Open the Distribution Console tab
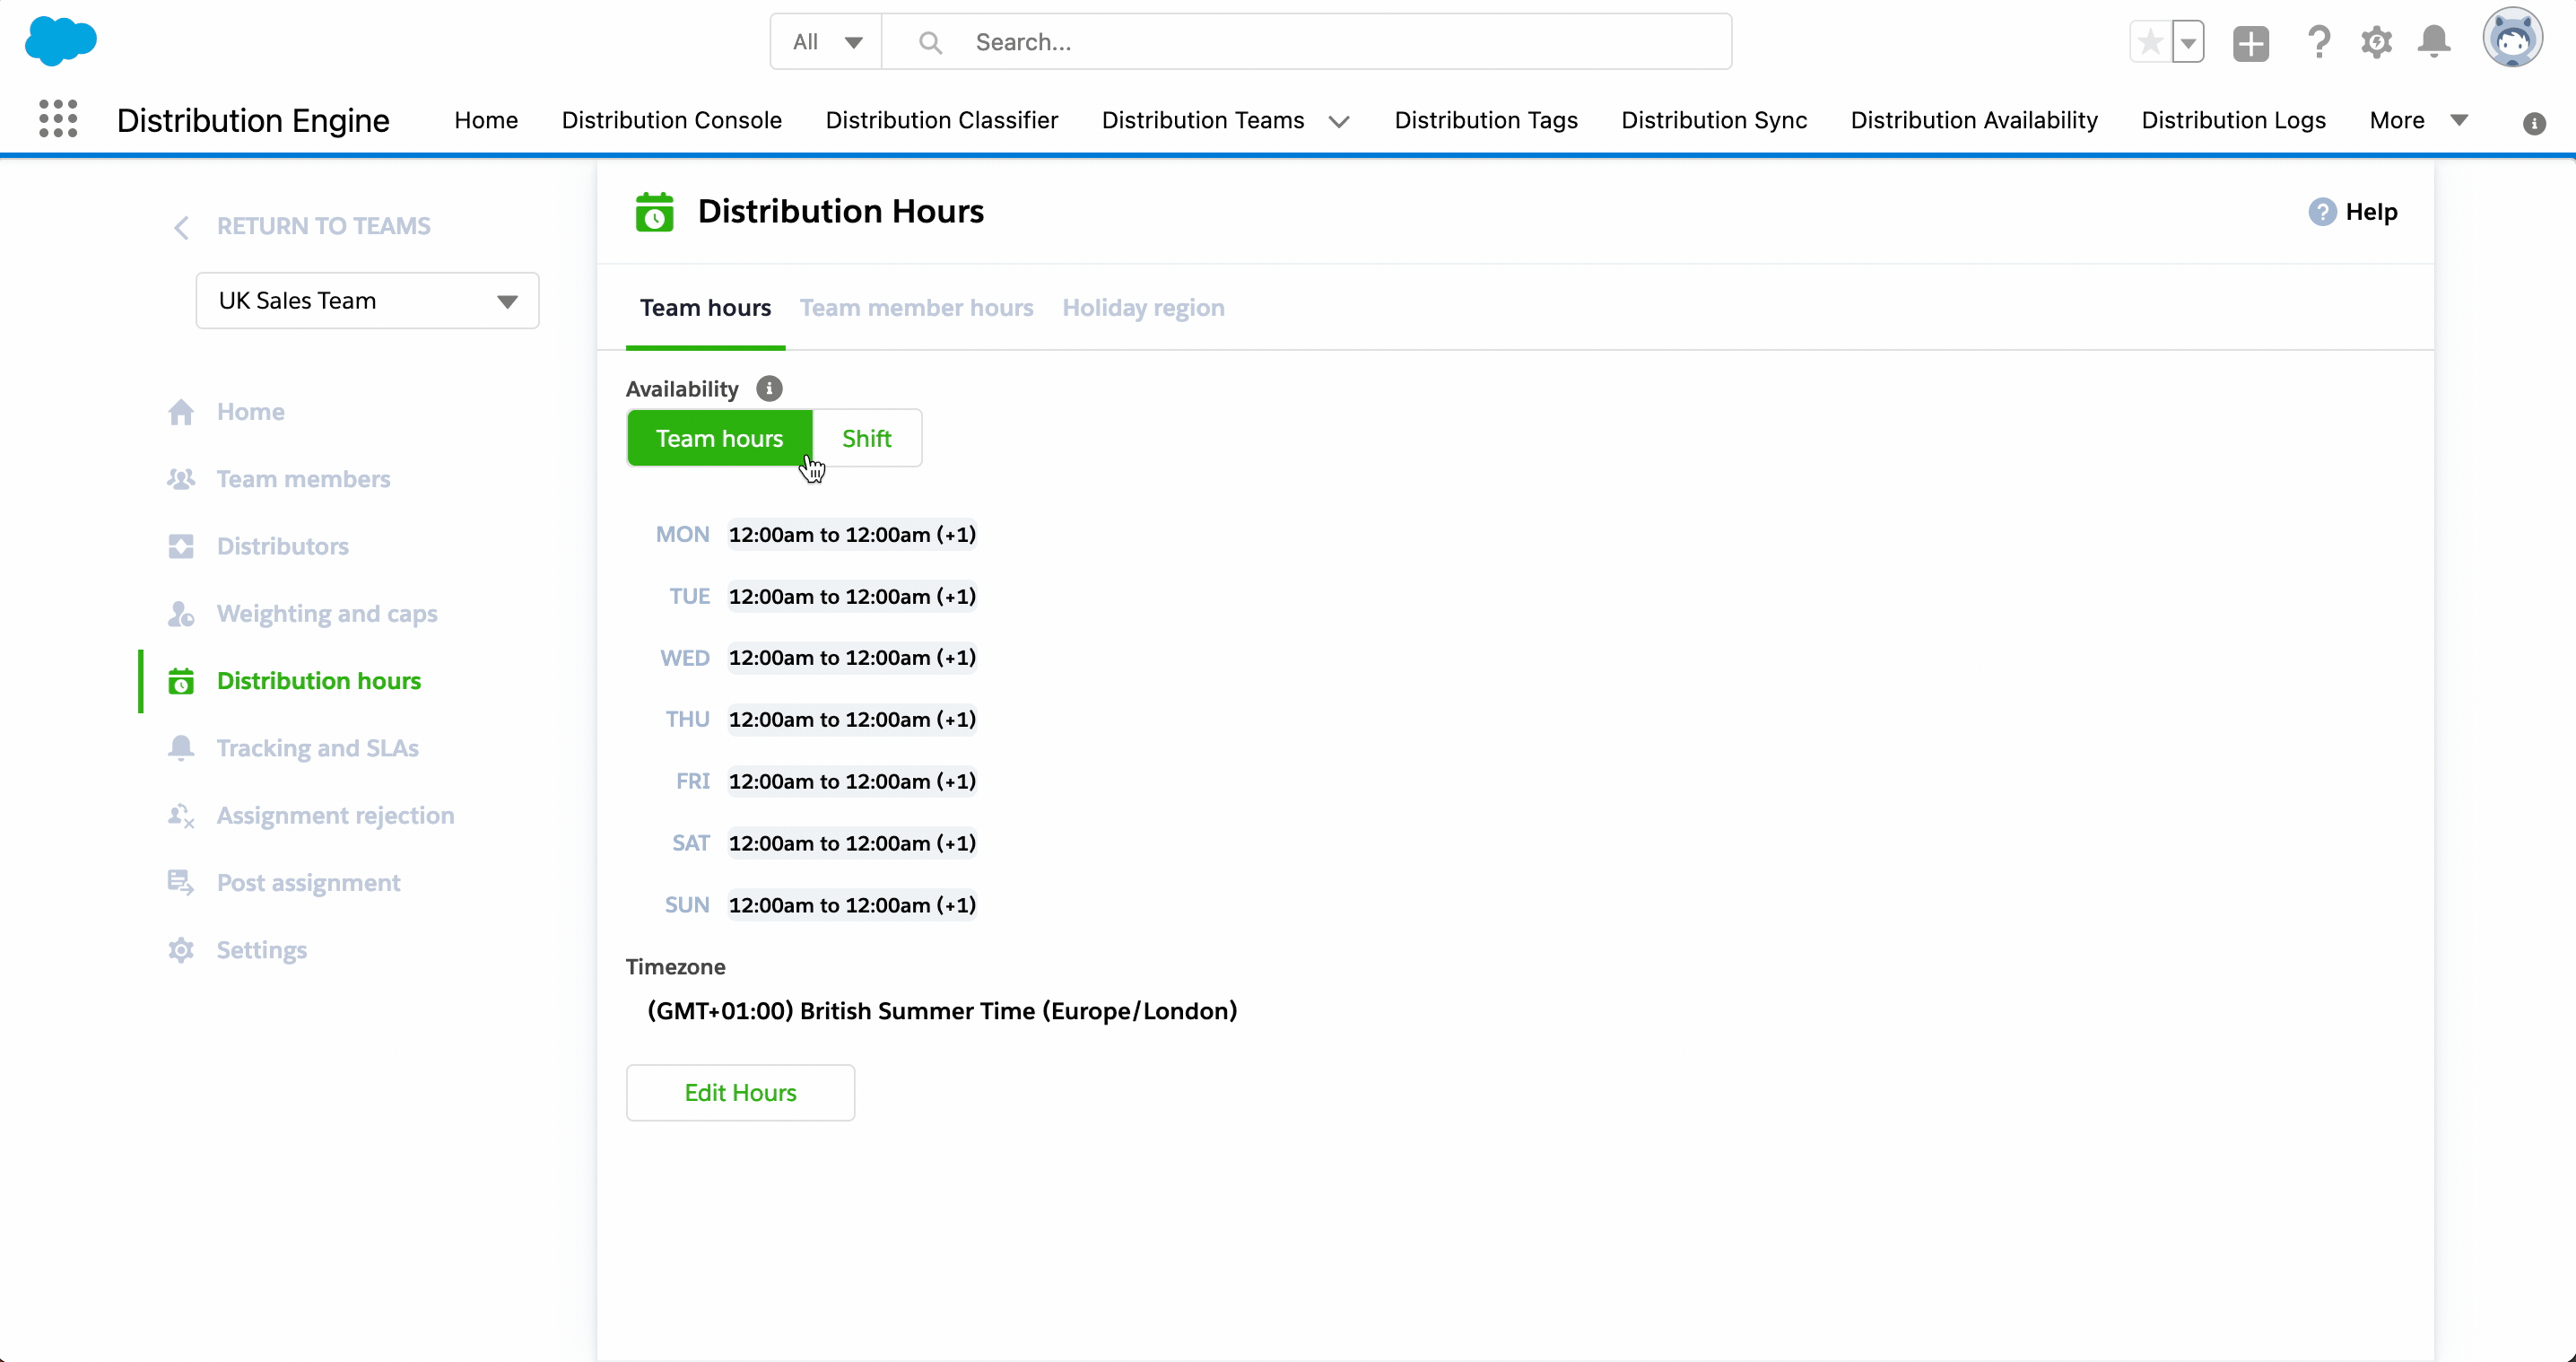The width and height of the screenshot is (2576, 1362). click(671, 120)
